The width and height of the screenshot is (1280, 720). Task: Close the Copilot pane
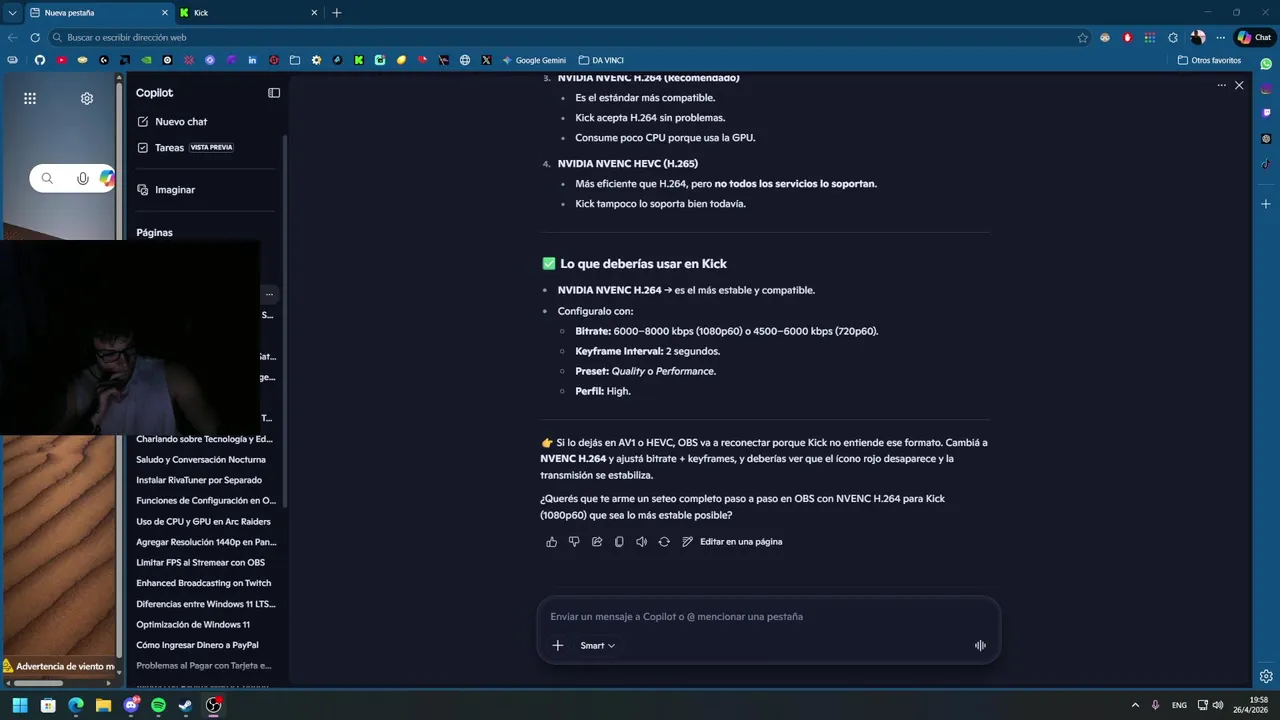pos(1239,86)
